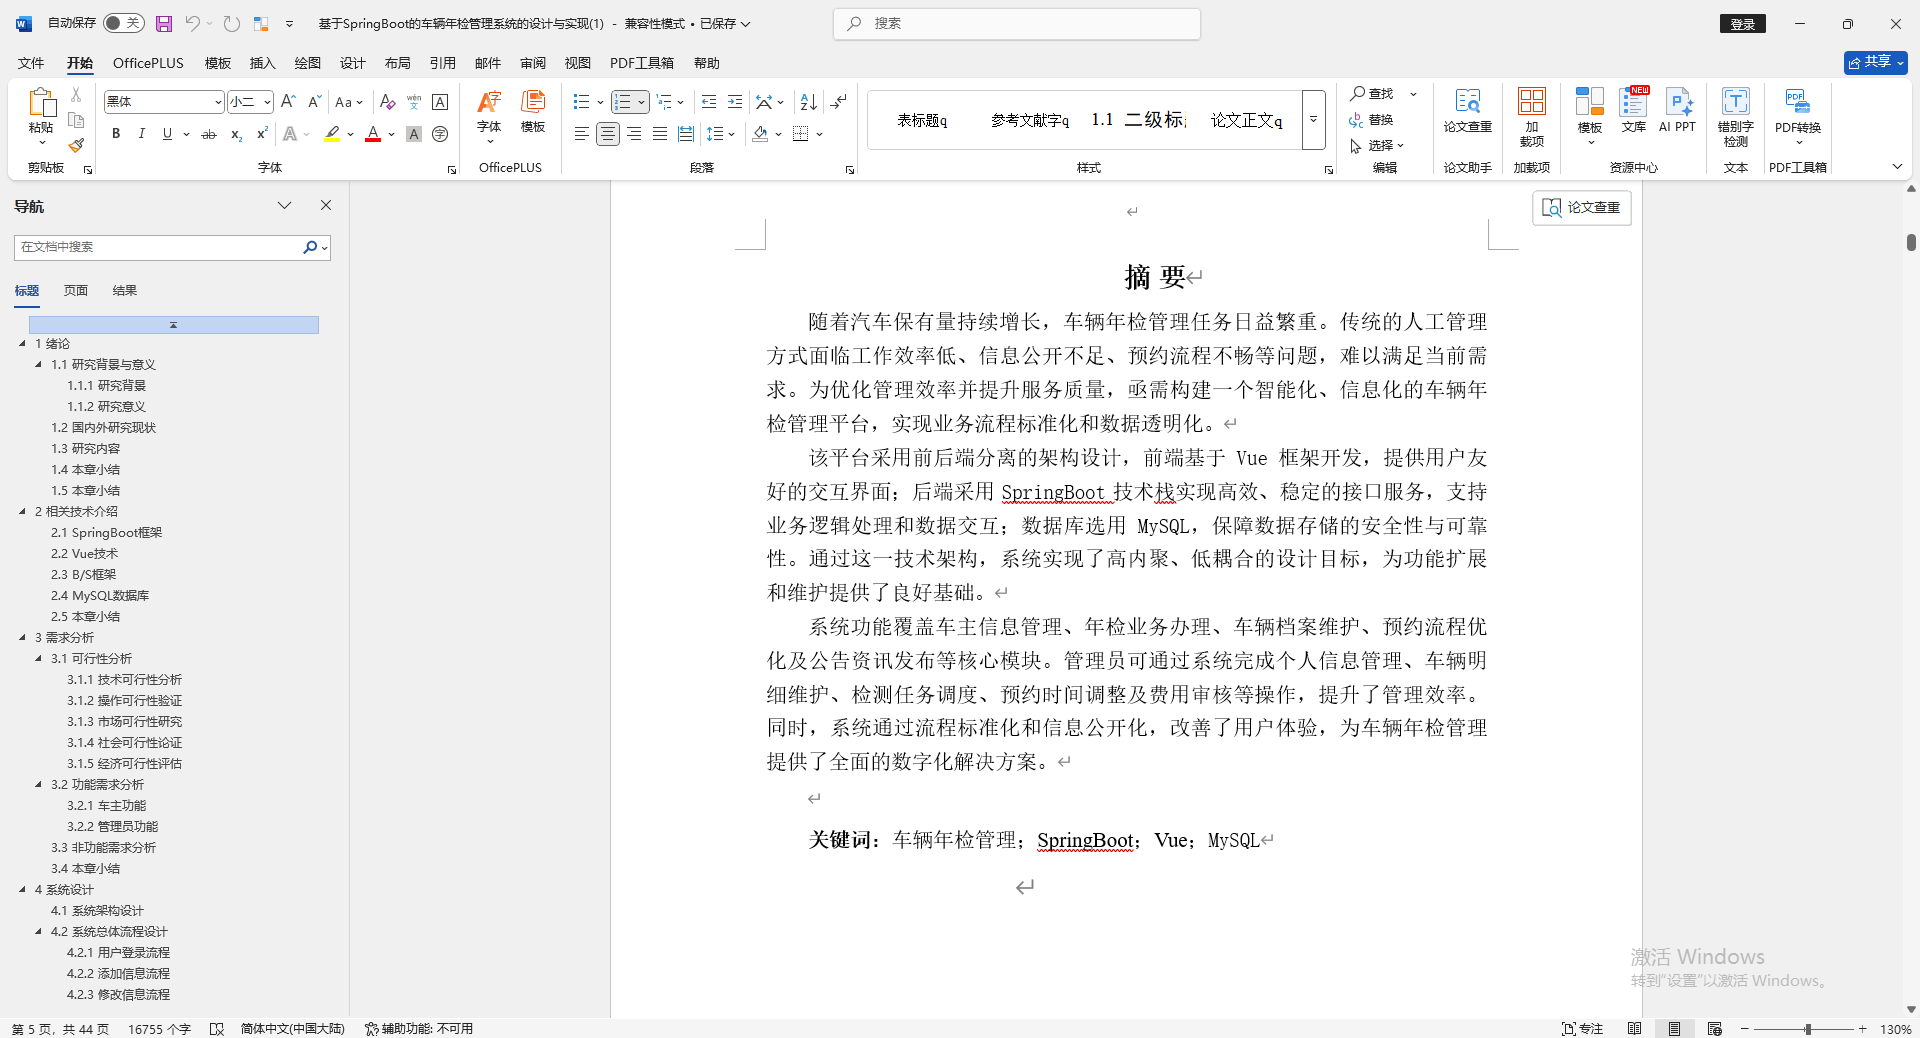
Task: Click the 共享 share button
Action: [1873, 62]
